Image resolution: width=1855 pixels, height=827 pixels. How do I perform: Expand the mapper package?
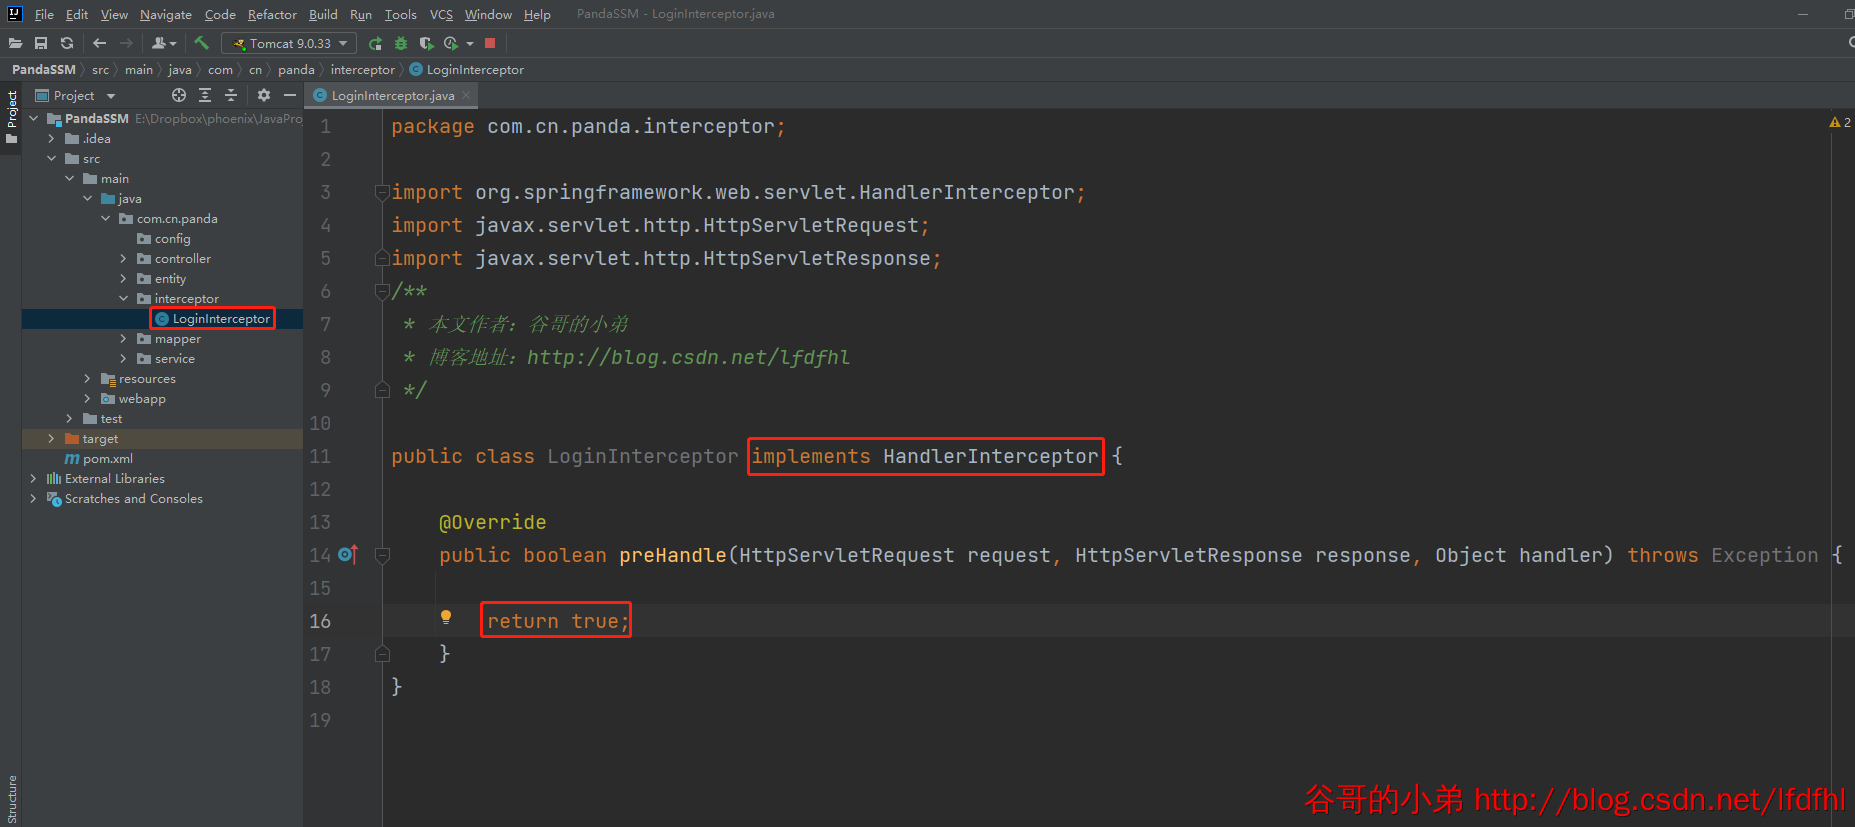[x=124, y=338]
